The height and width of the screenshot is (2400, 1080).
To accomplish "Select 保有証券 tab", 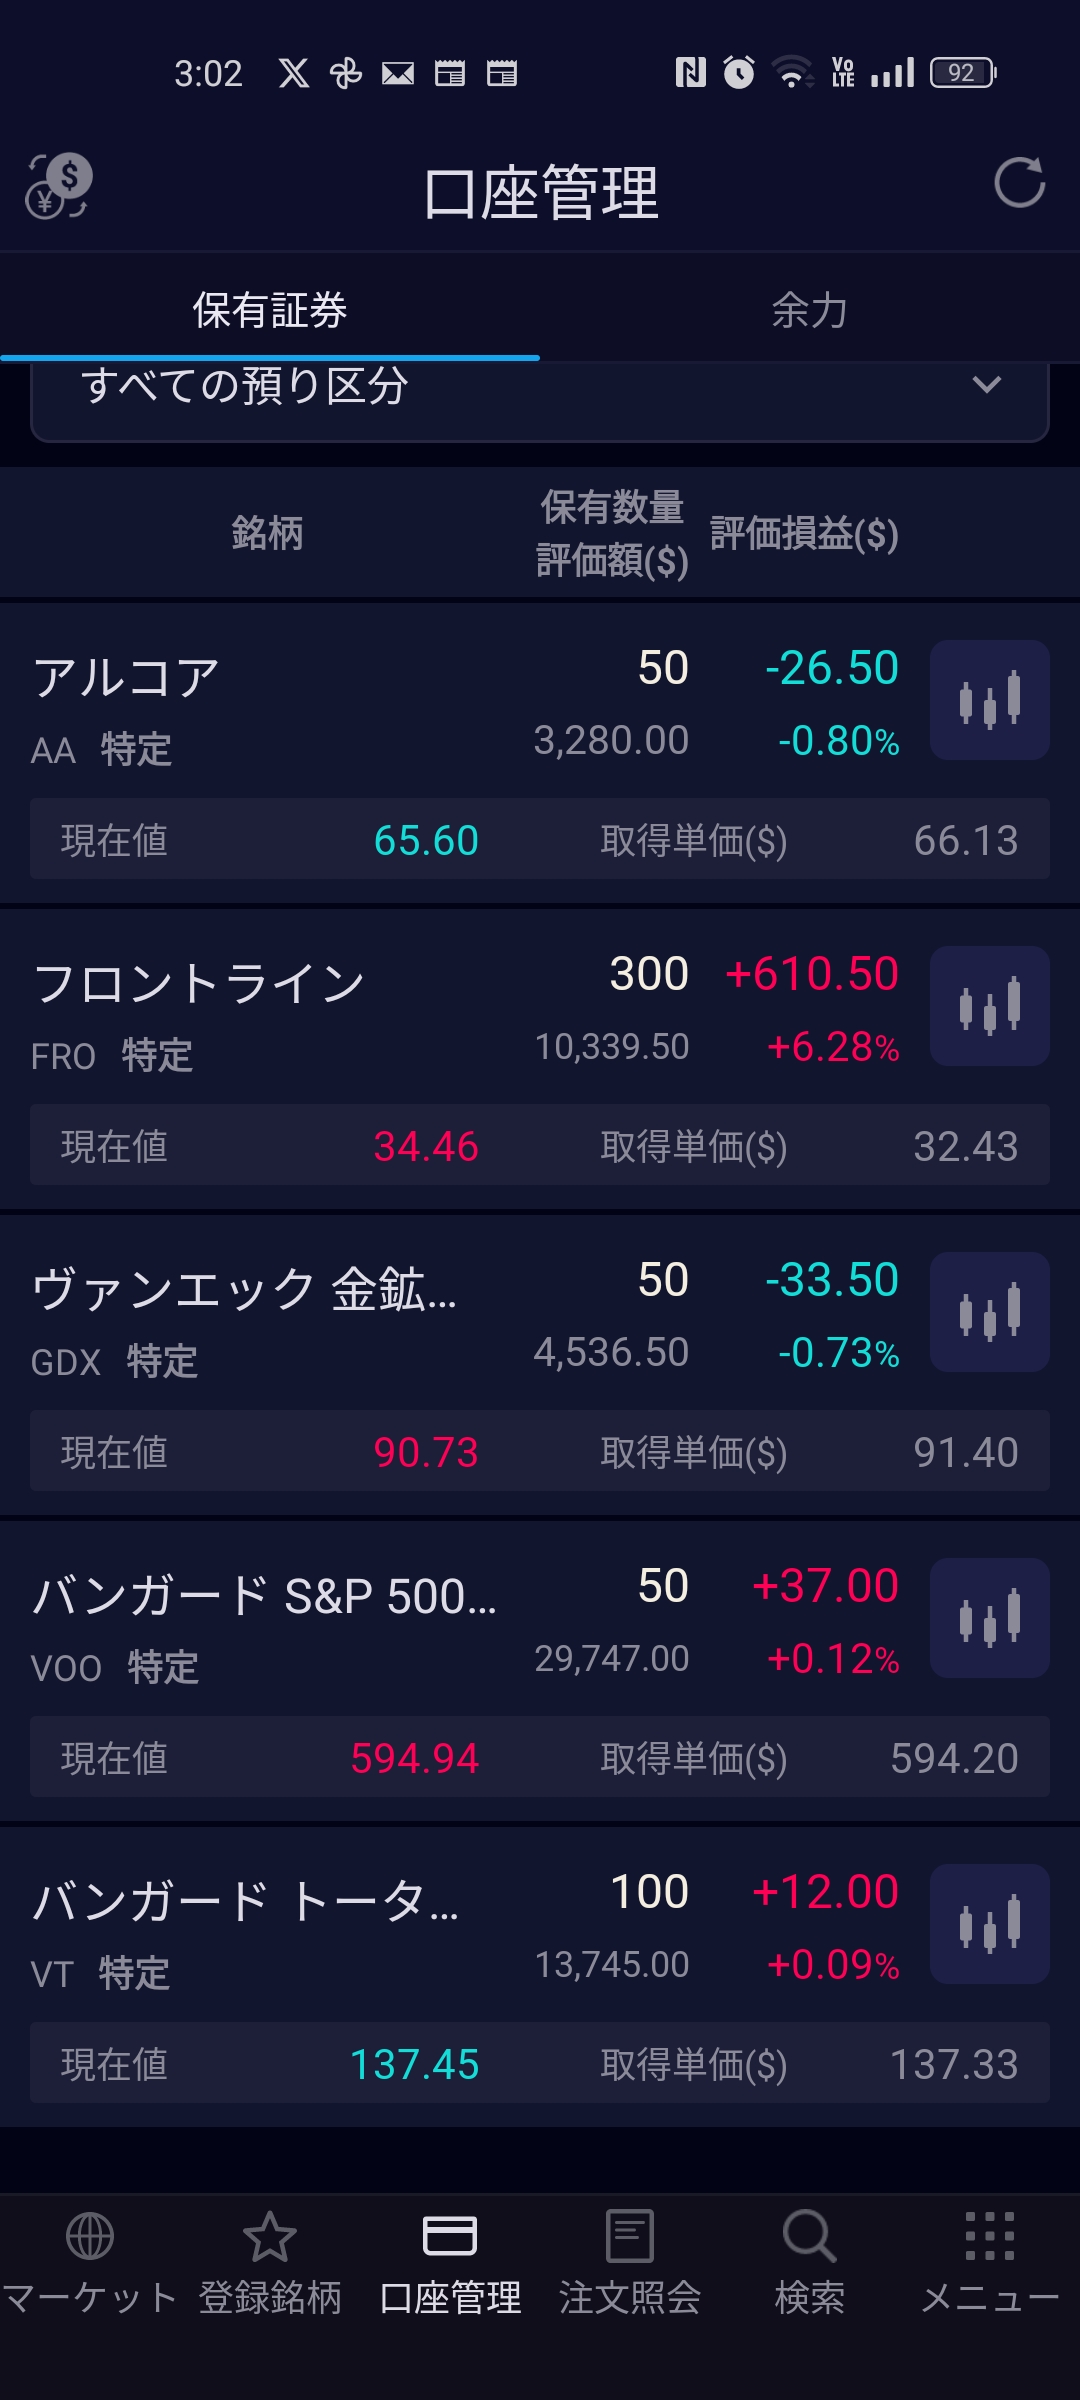I will coord(270,310).
